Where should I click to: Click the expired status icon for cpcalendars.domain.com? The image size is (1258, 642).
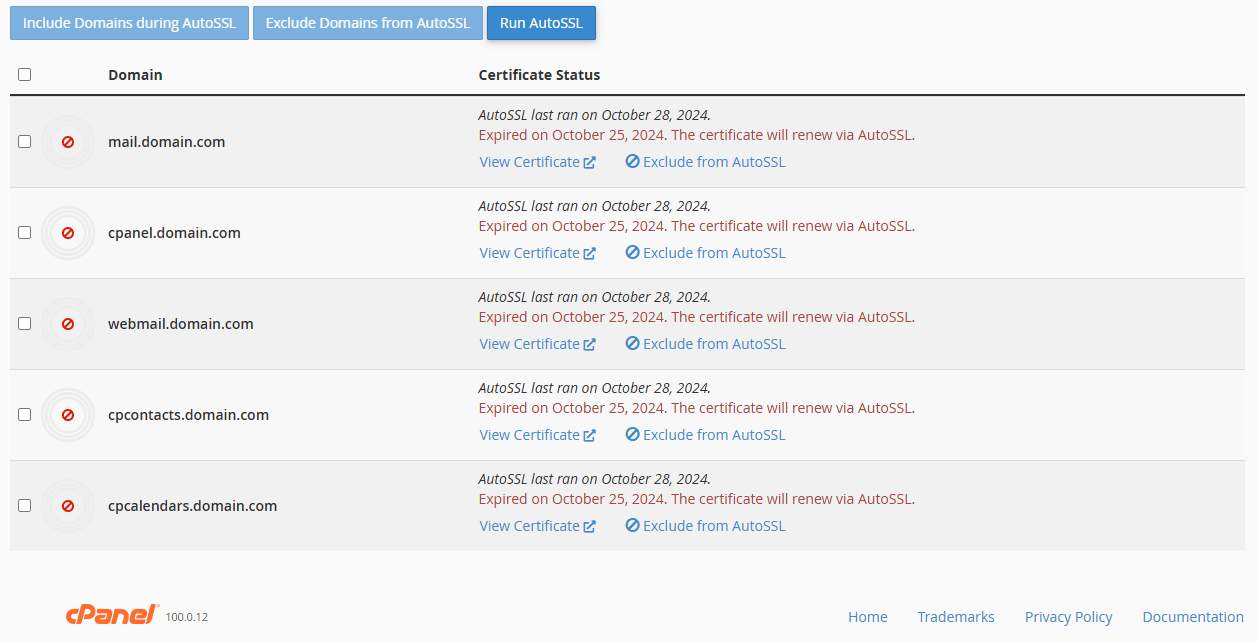(68, 506)
